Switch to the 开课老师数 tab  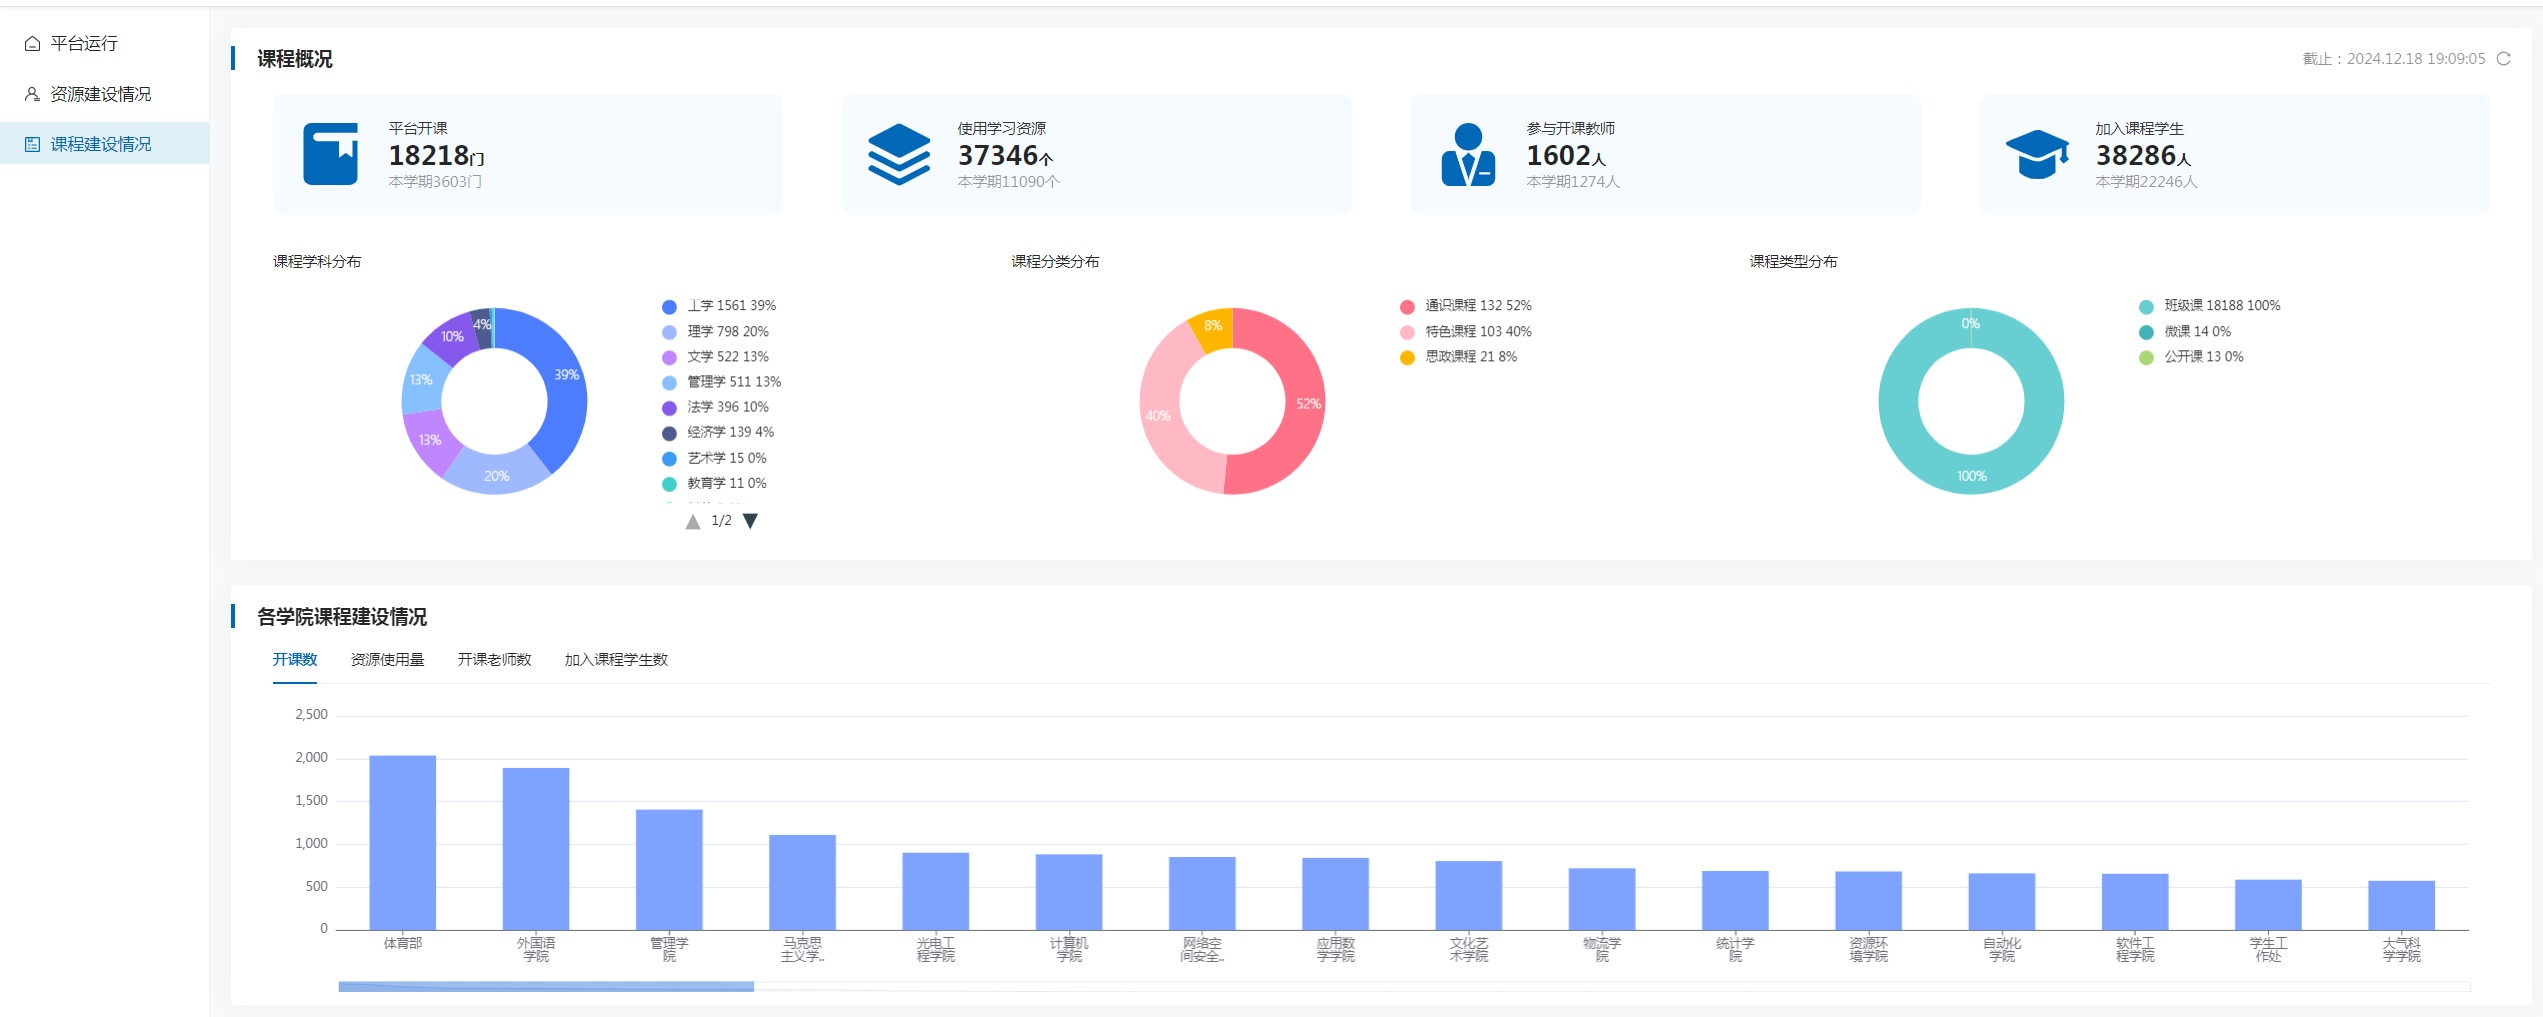pos(494,660)
